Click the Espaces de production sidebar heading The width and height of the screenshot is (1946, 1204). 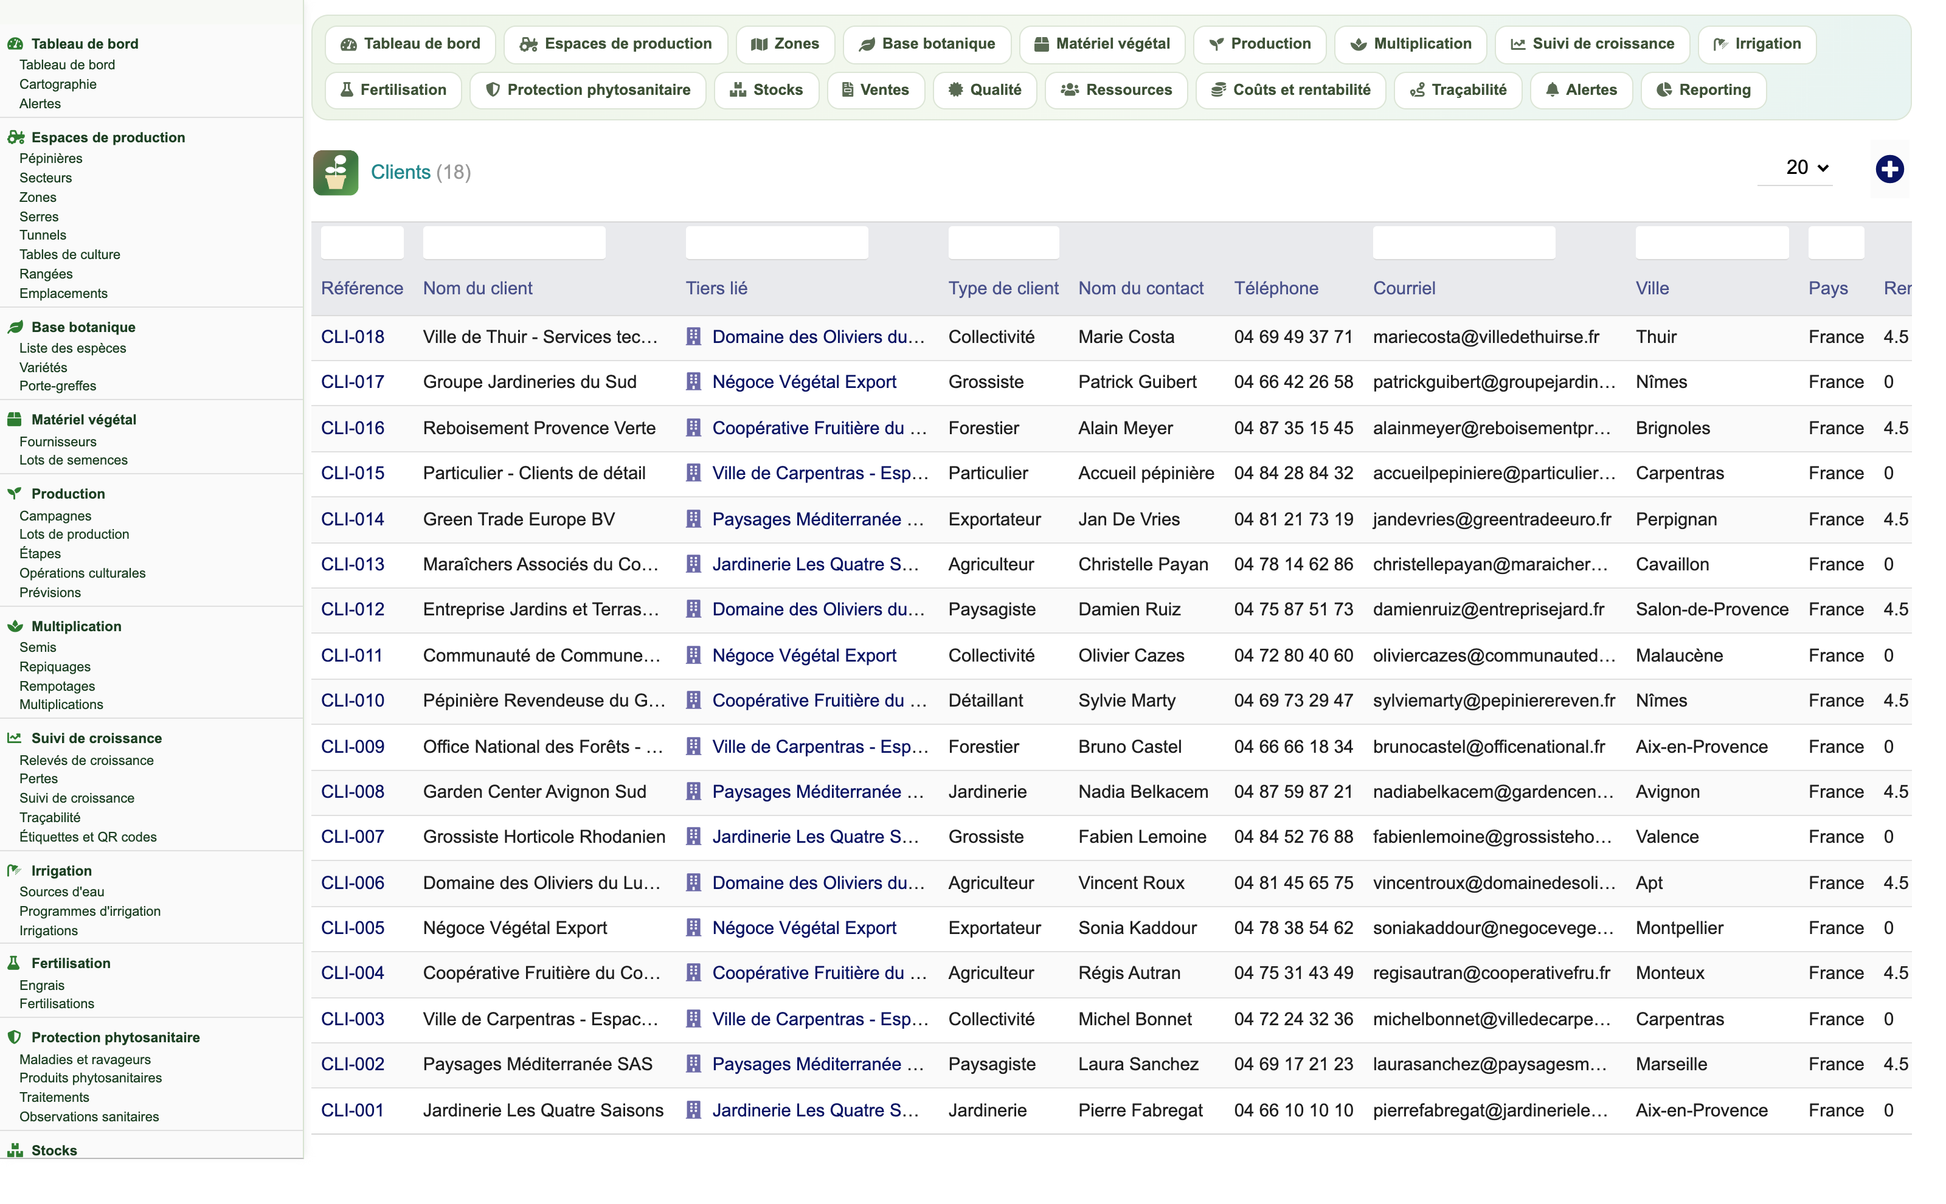pyautogui.click(x=108, y=137)
